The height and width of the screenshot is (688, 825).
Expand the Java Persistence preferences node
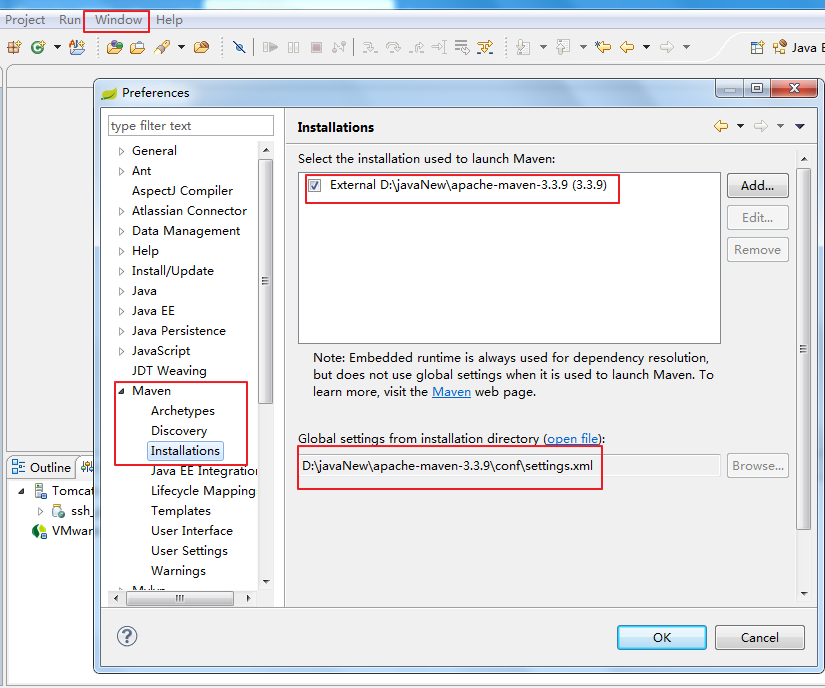pyautogui.click(x=122, y=331)
